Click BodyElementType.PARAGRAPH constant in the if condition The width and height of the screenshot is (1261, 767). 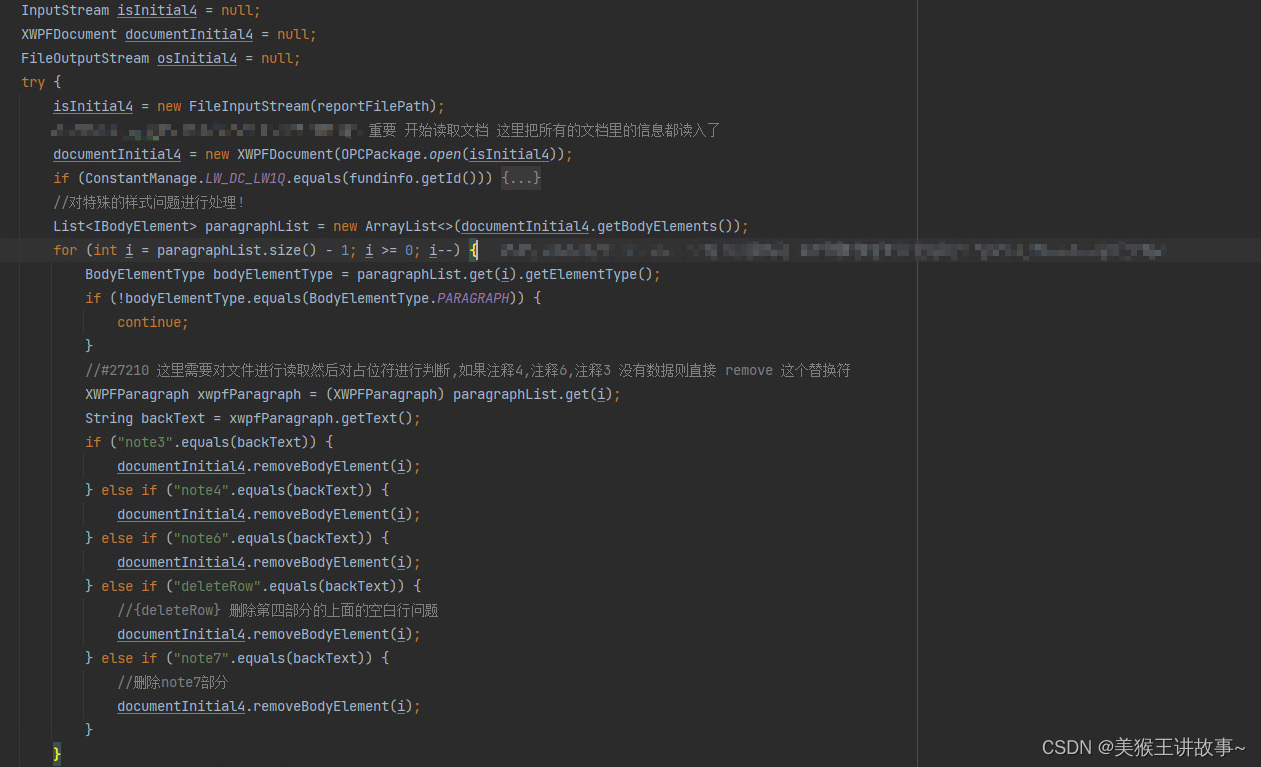click(x=472, y=298)
